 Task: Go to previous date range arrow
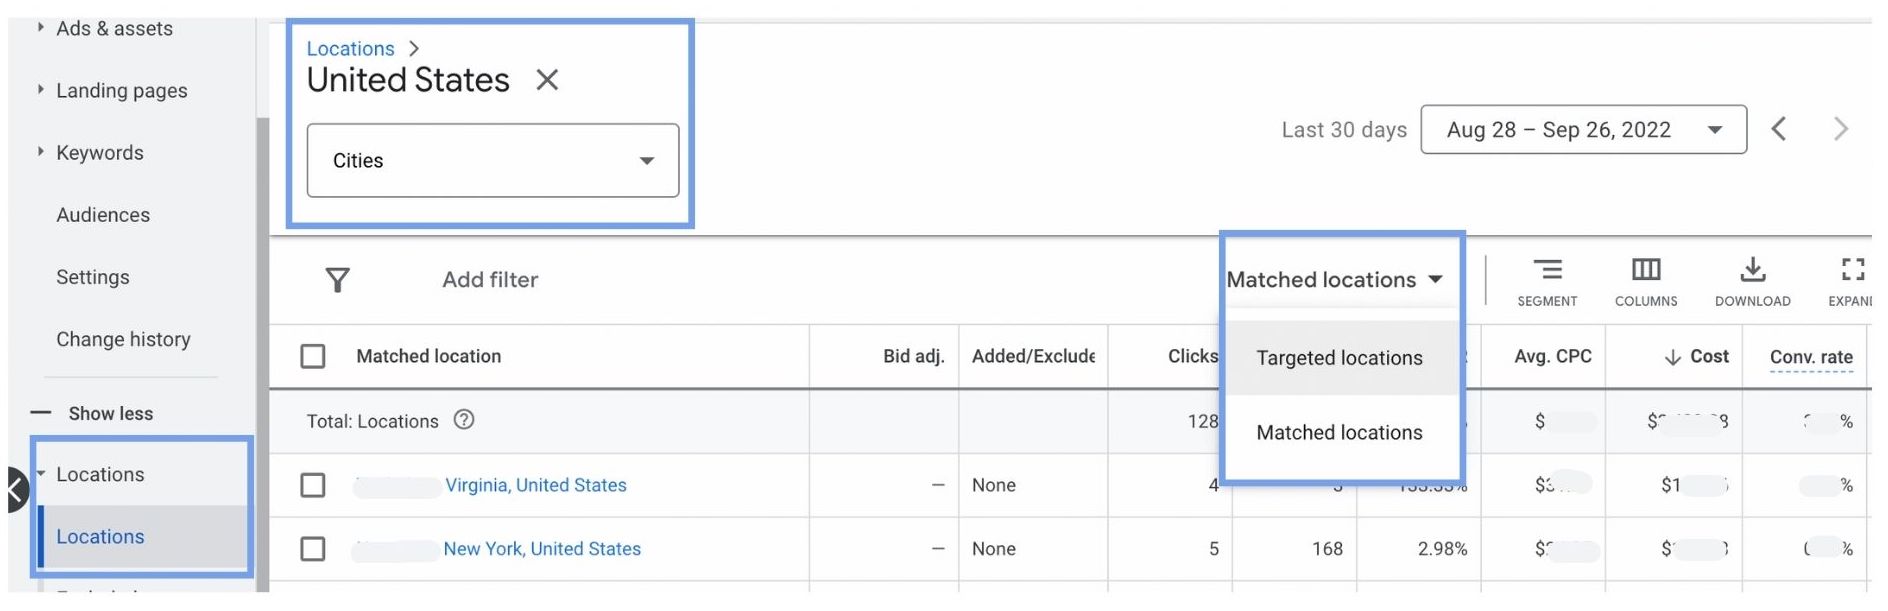coord(1779,129)
